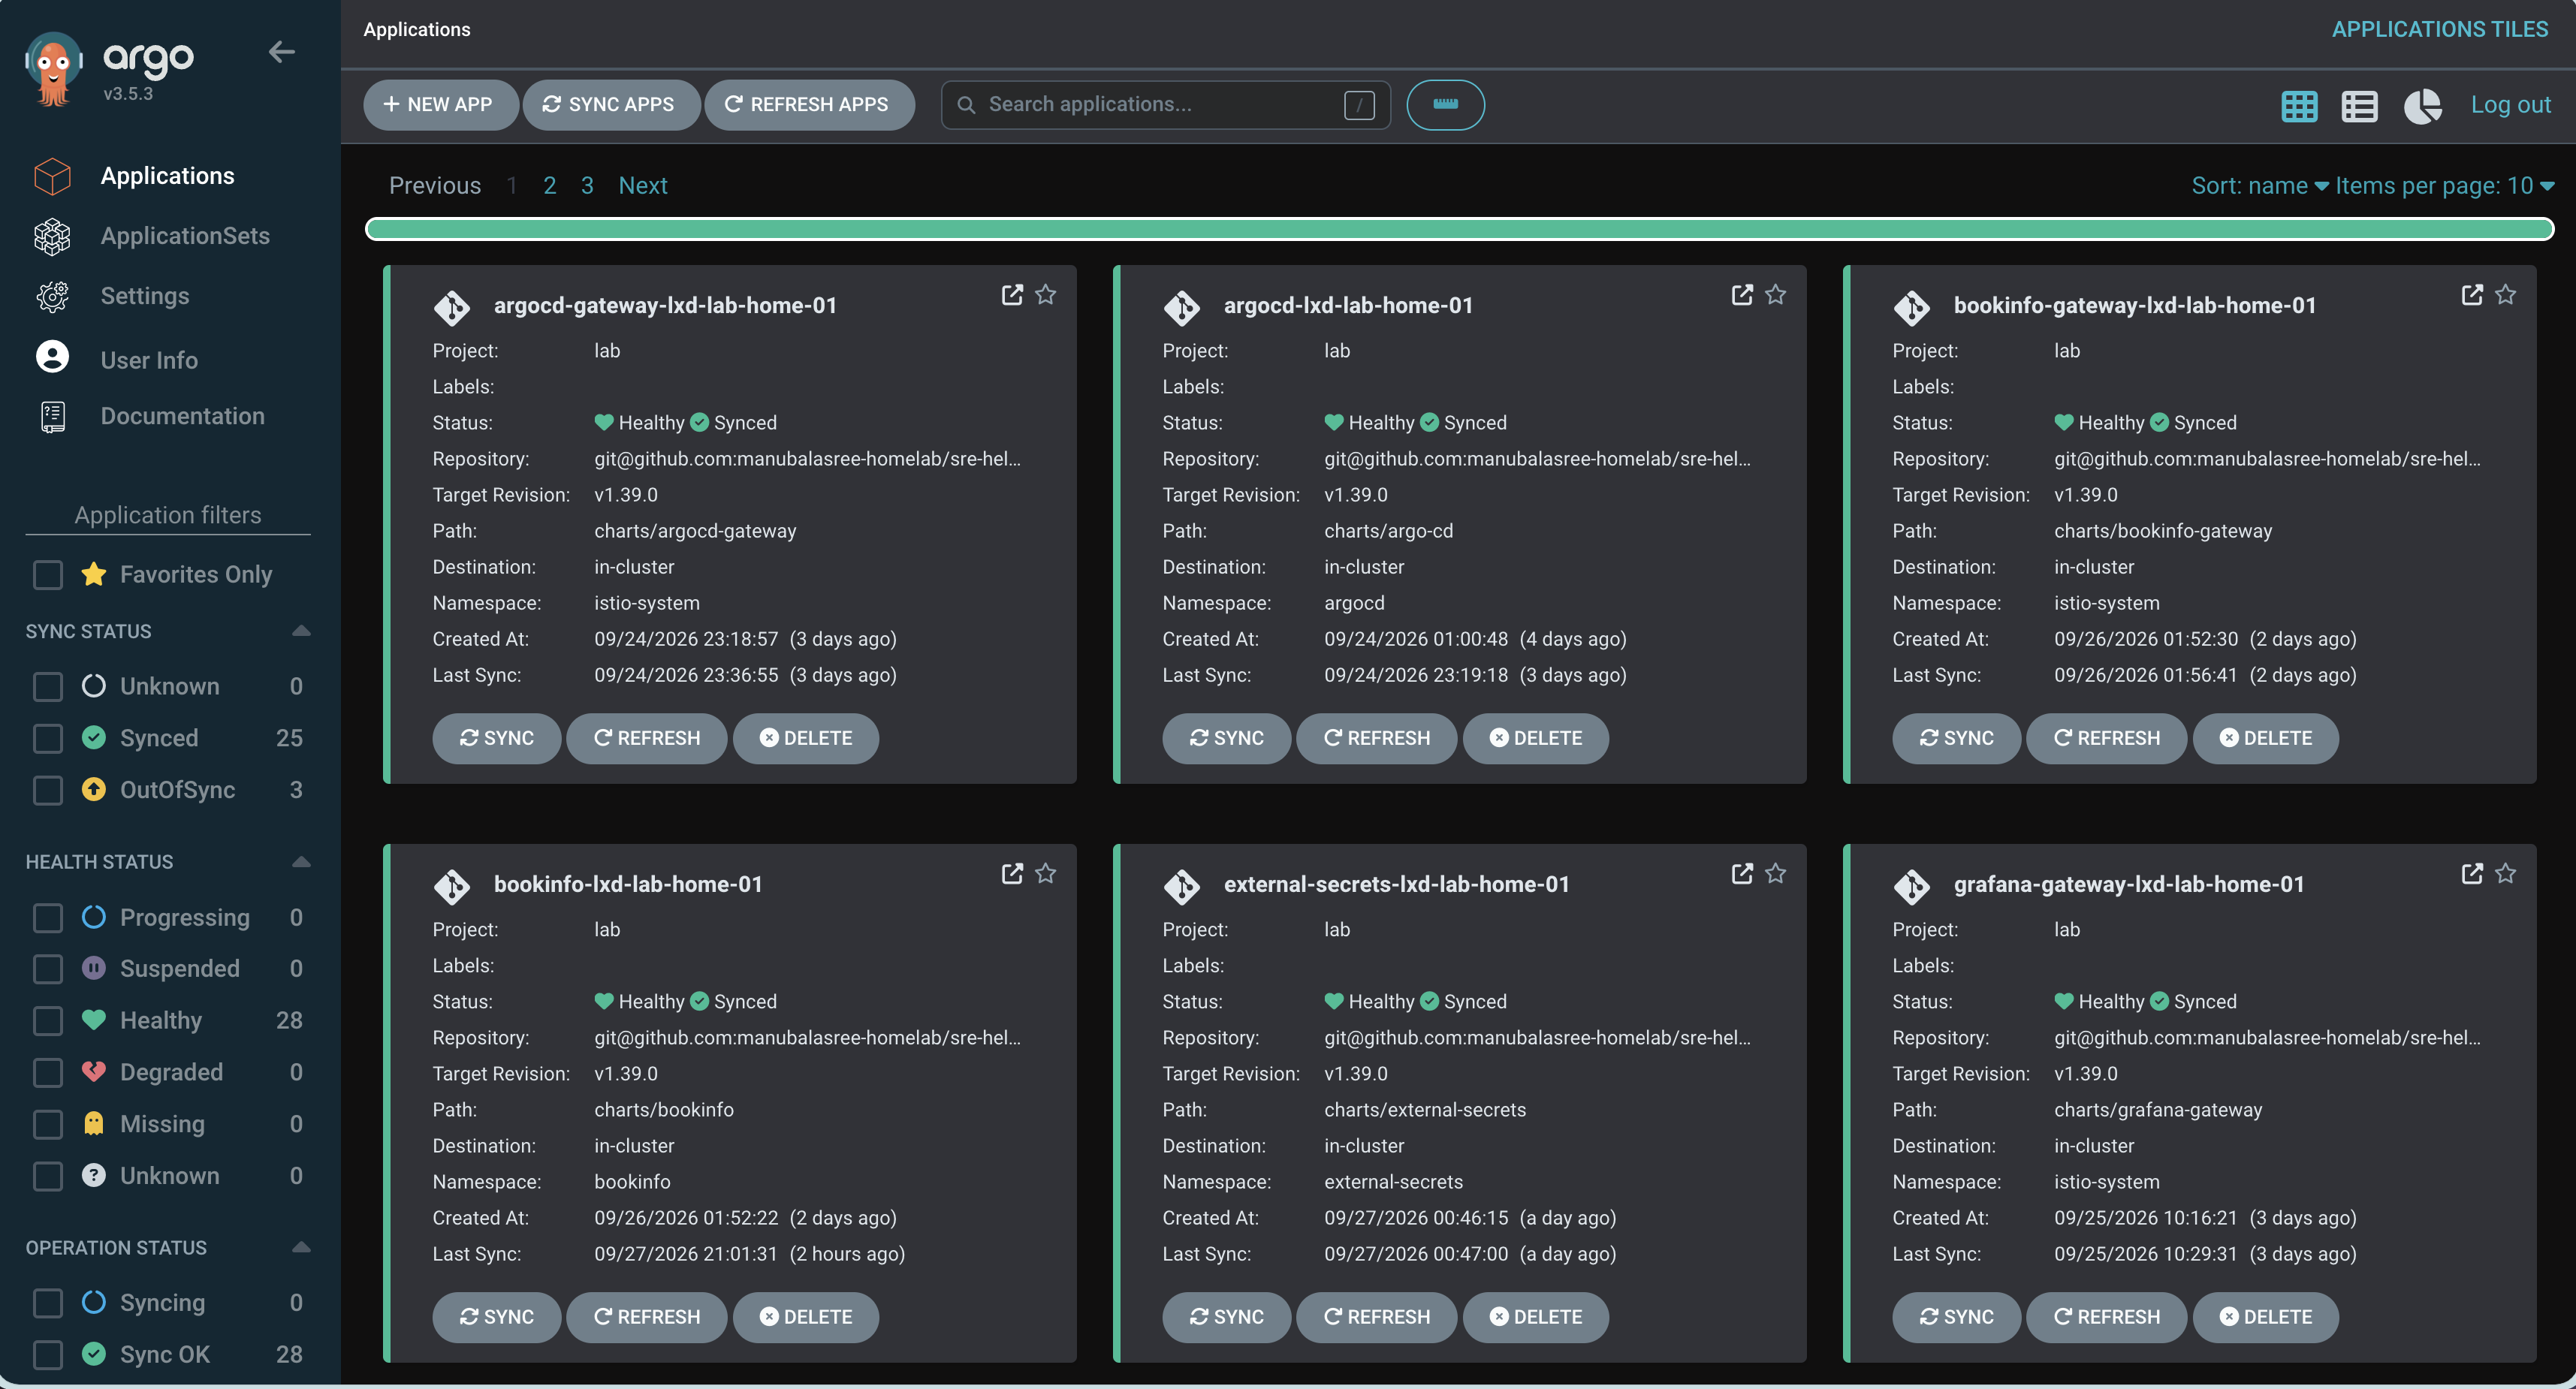Collapse the sidebar with the back arrow
Image resolution: width=2576 pixels, height=1389 pixels.
[x=281, y=52]
